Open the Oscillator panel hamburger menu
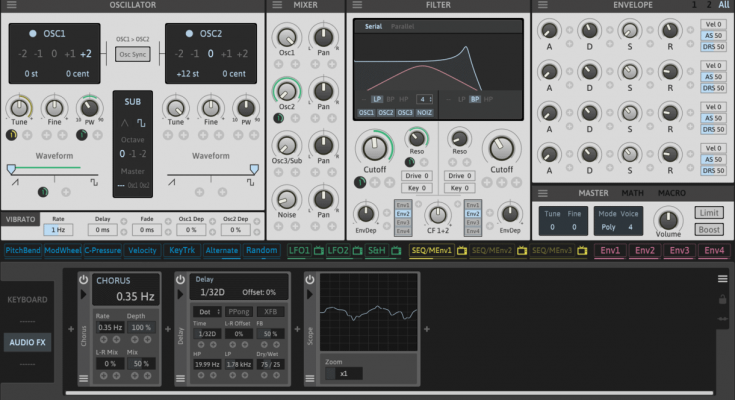 [11, 5]
